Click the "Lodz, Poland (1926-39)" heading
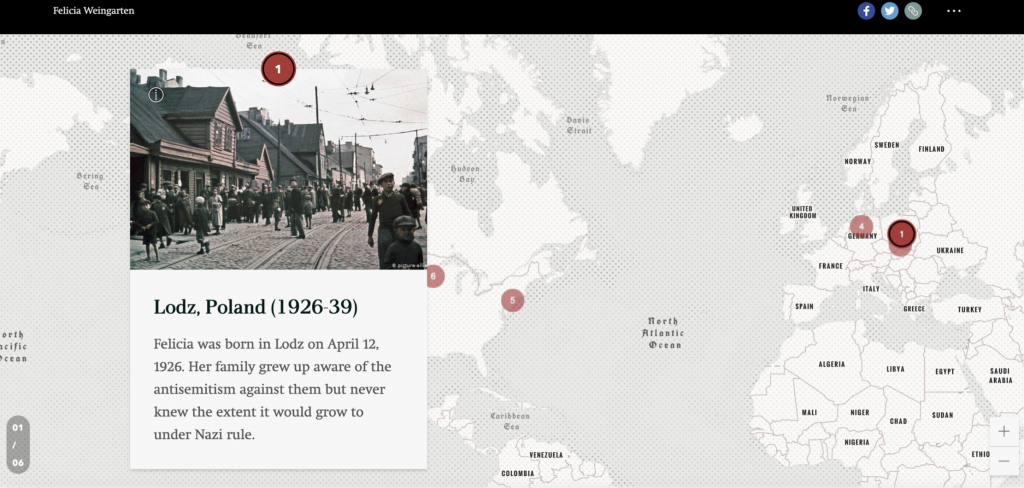Image resolution: width=1024 pixels, height=488 pixels. click(x=255, y=307)
